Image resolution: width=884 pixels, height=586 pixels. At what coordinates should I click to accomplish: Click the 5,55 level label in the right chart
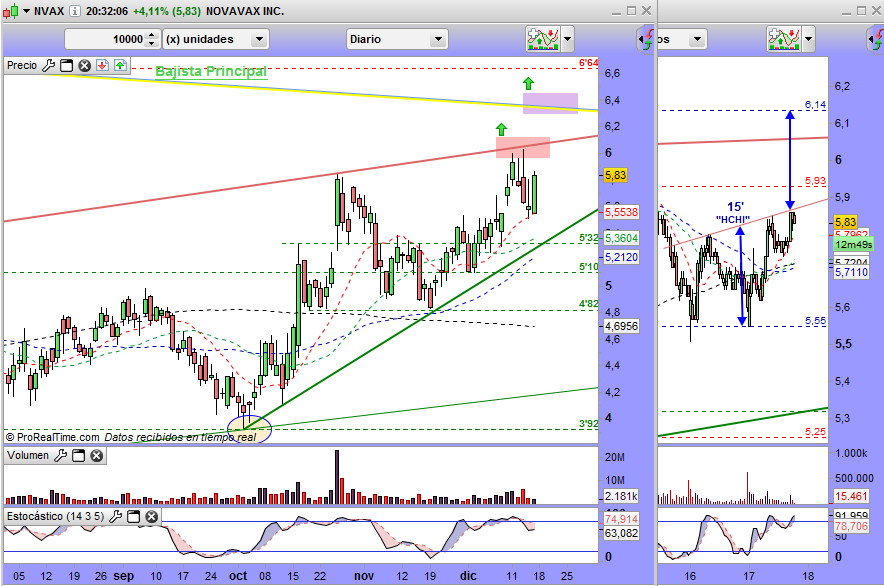(x=815, y=321)
